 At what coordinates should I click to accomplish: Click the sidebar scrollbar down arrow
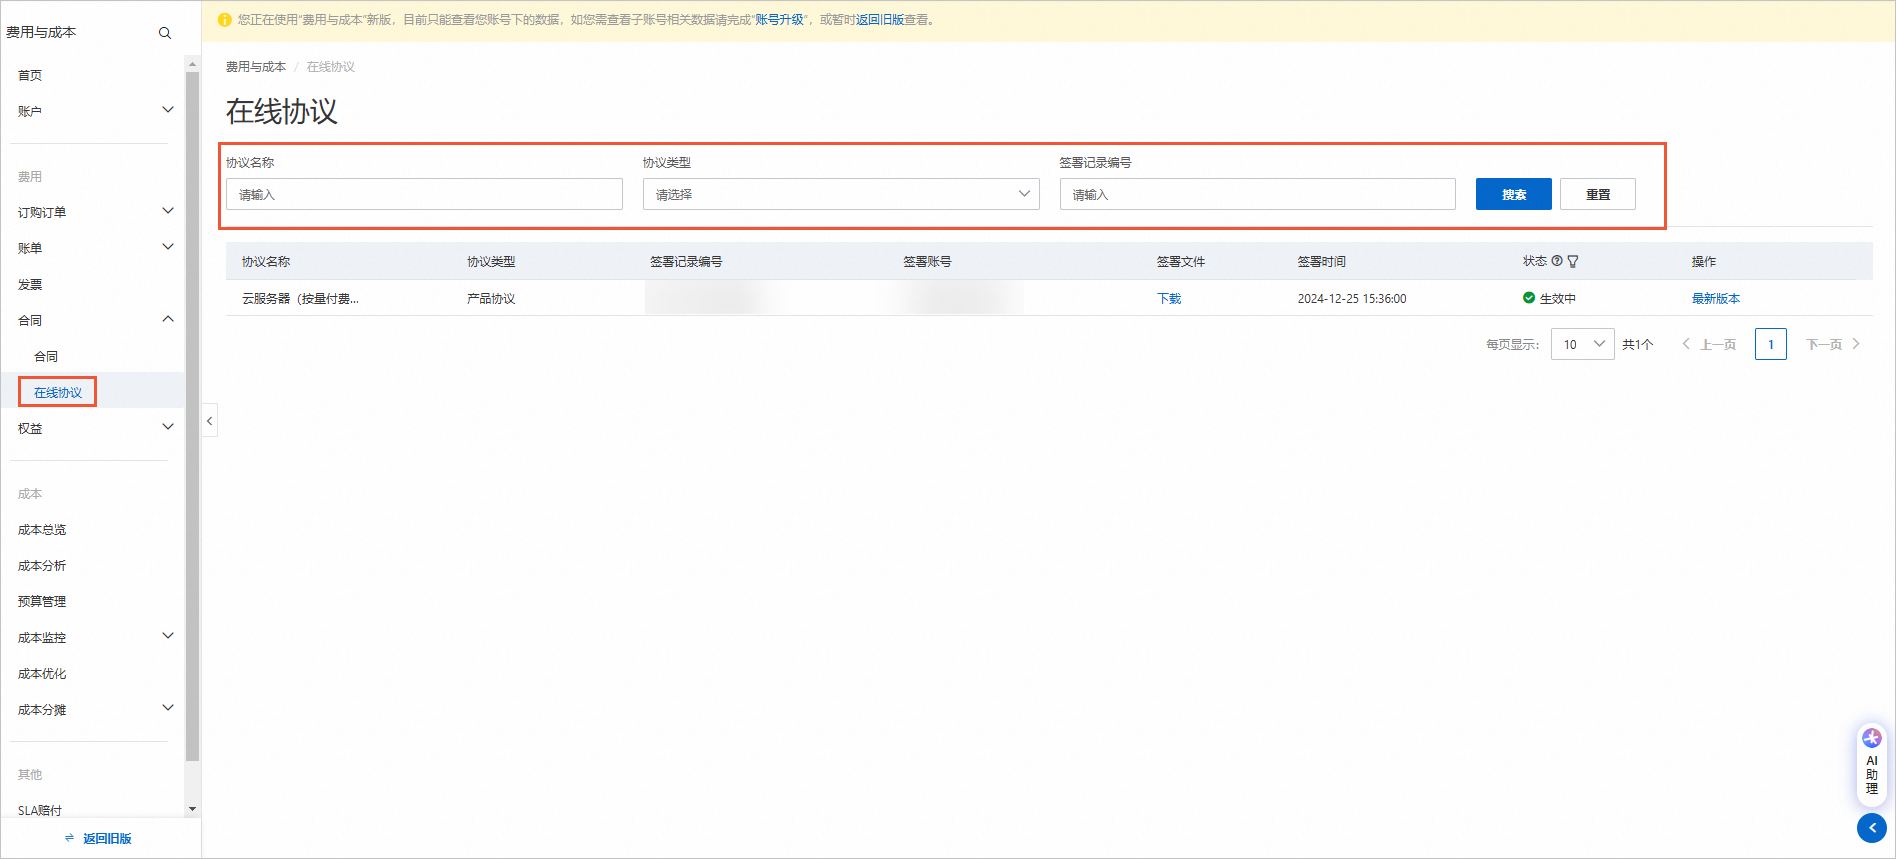tap(192, 809)
